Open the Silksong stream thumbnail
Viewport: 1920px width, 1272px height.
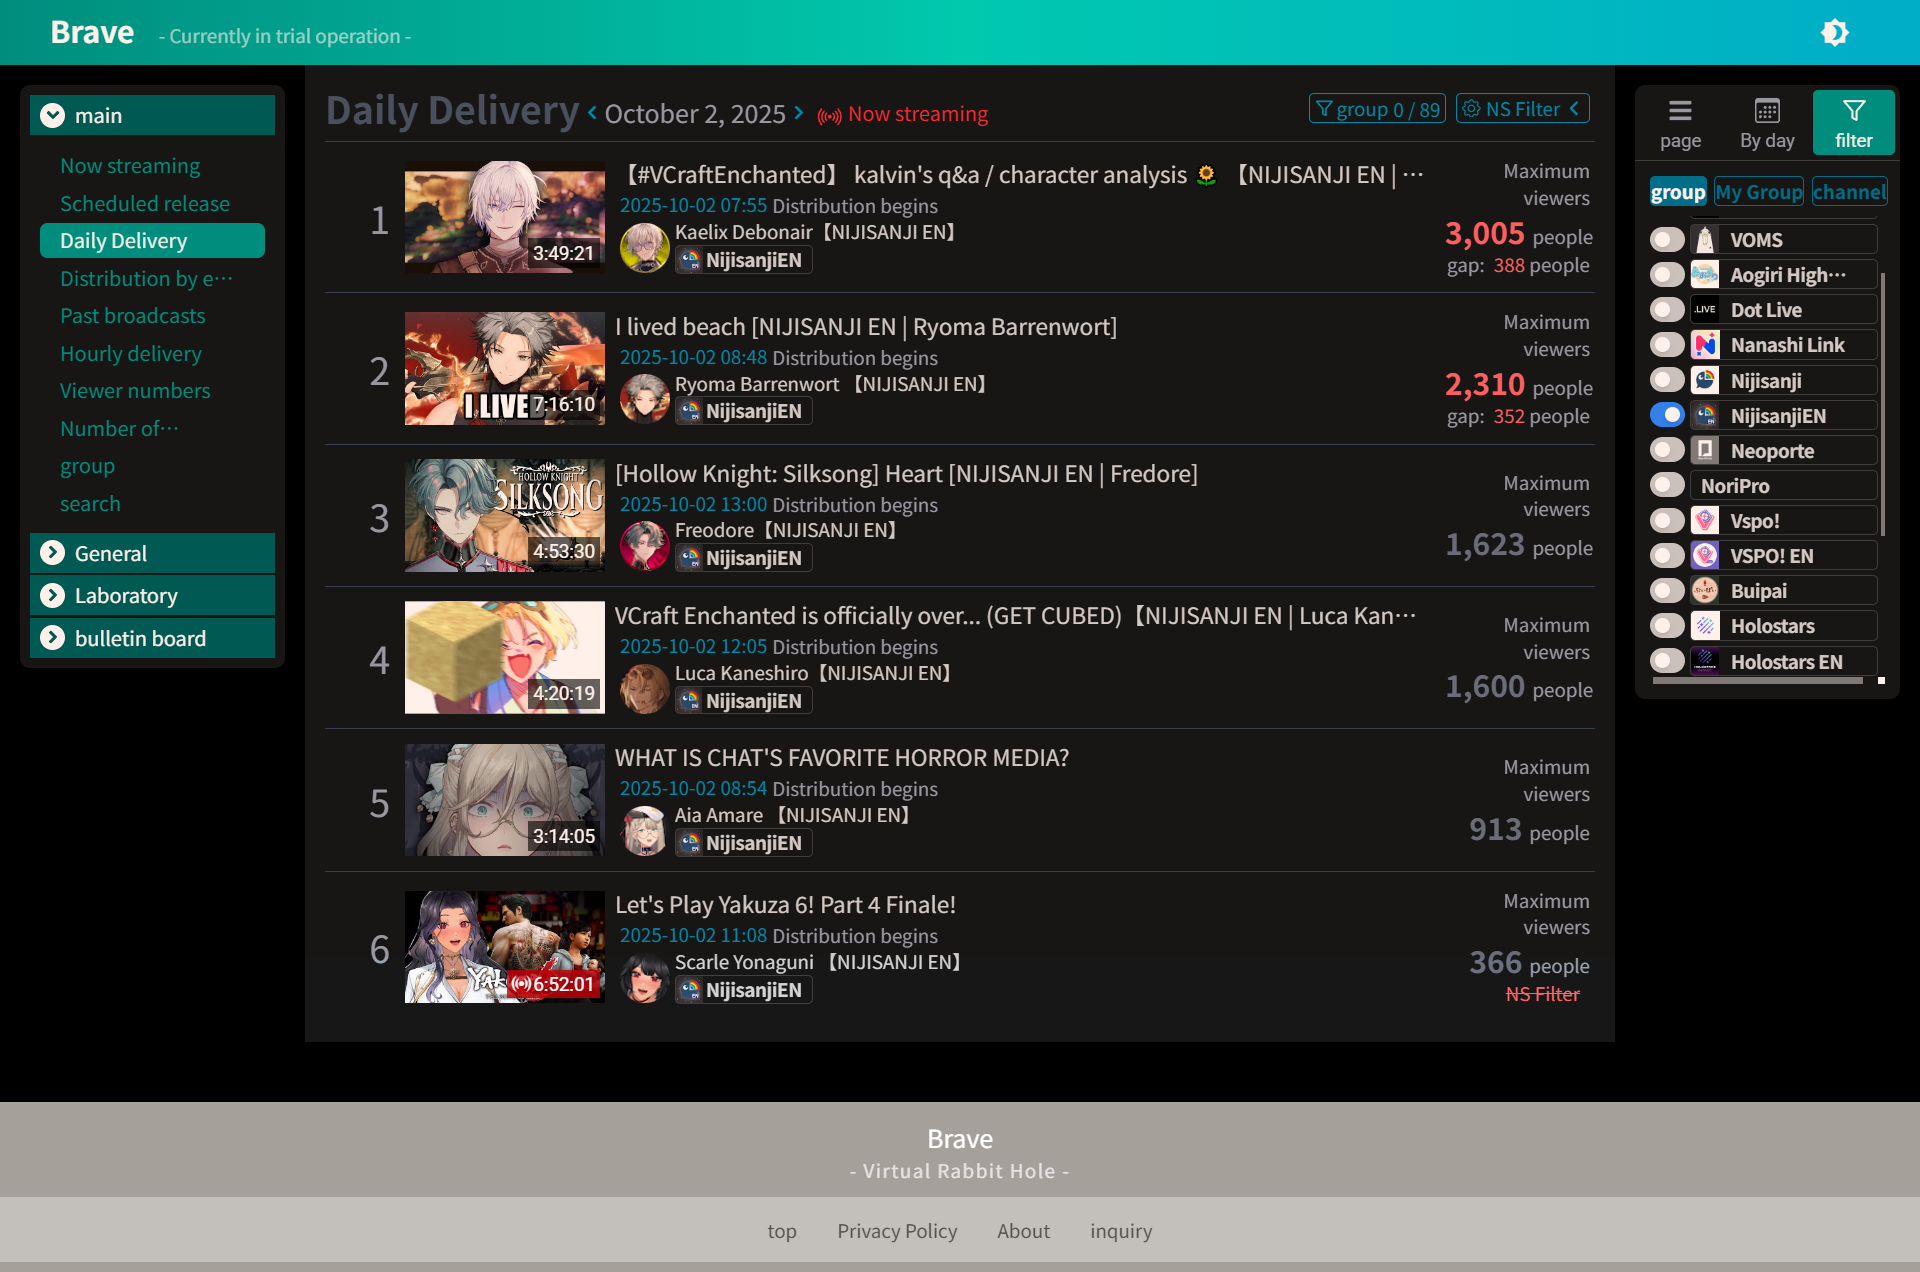tap(504, 515)
